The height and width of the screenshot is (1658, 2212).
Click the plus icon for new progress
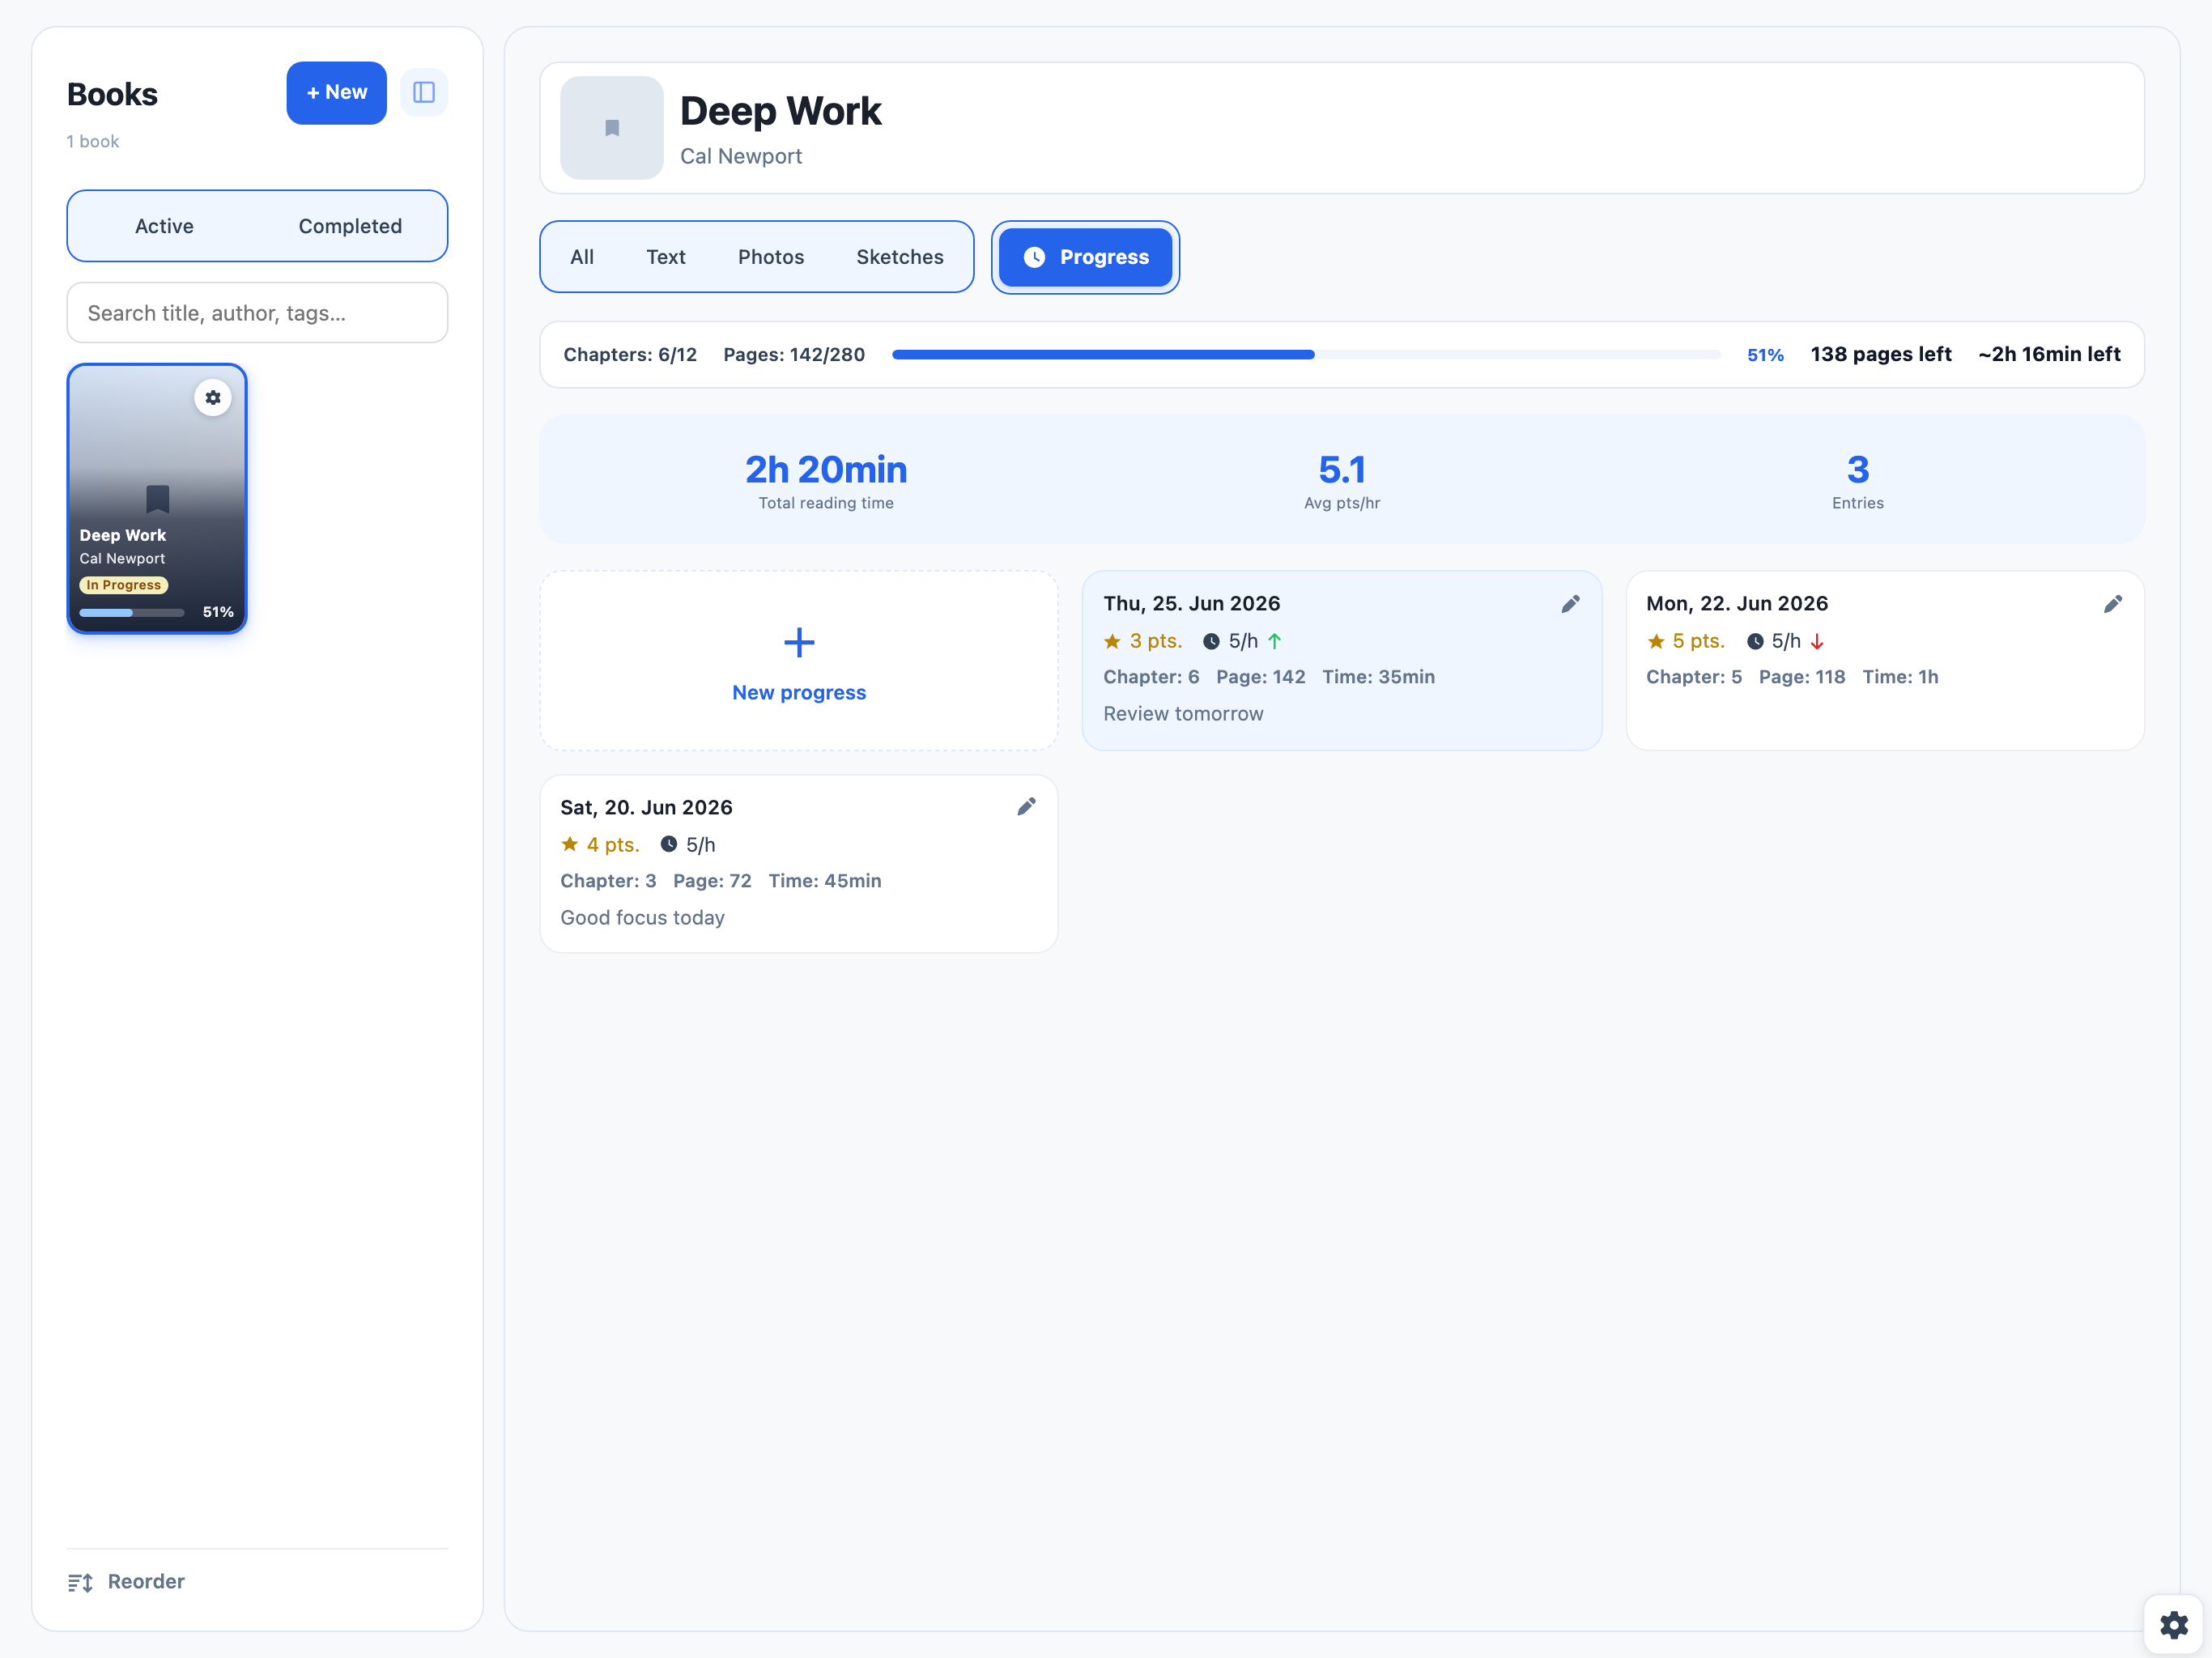point(799,642)
